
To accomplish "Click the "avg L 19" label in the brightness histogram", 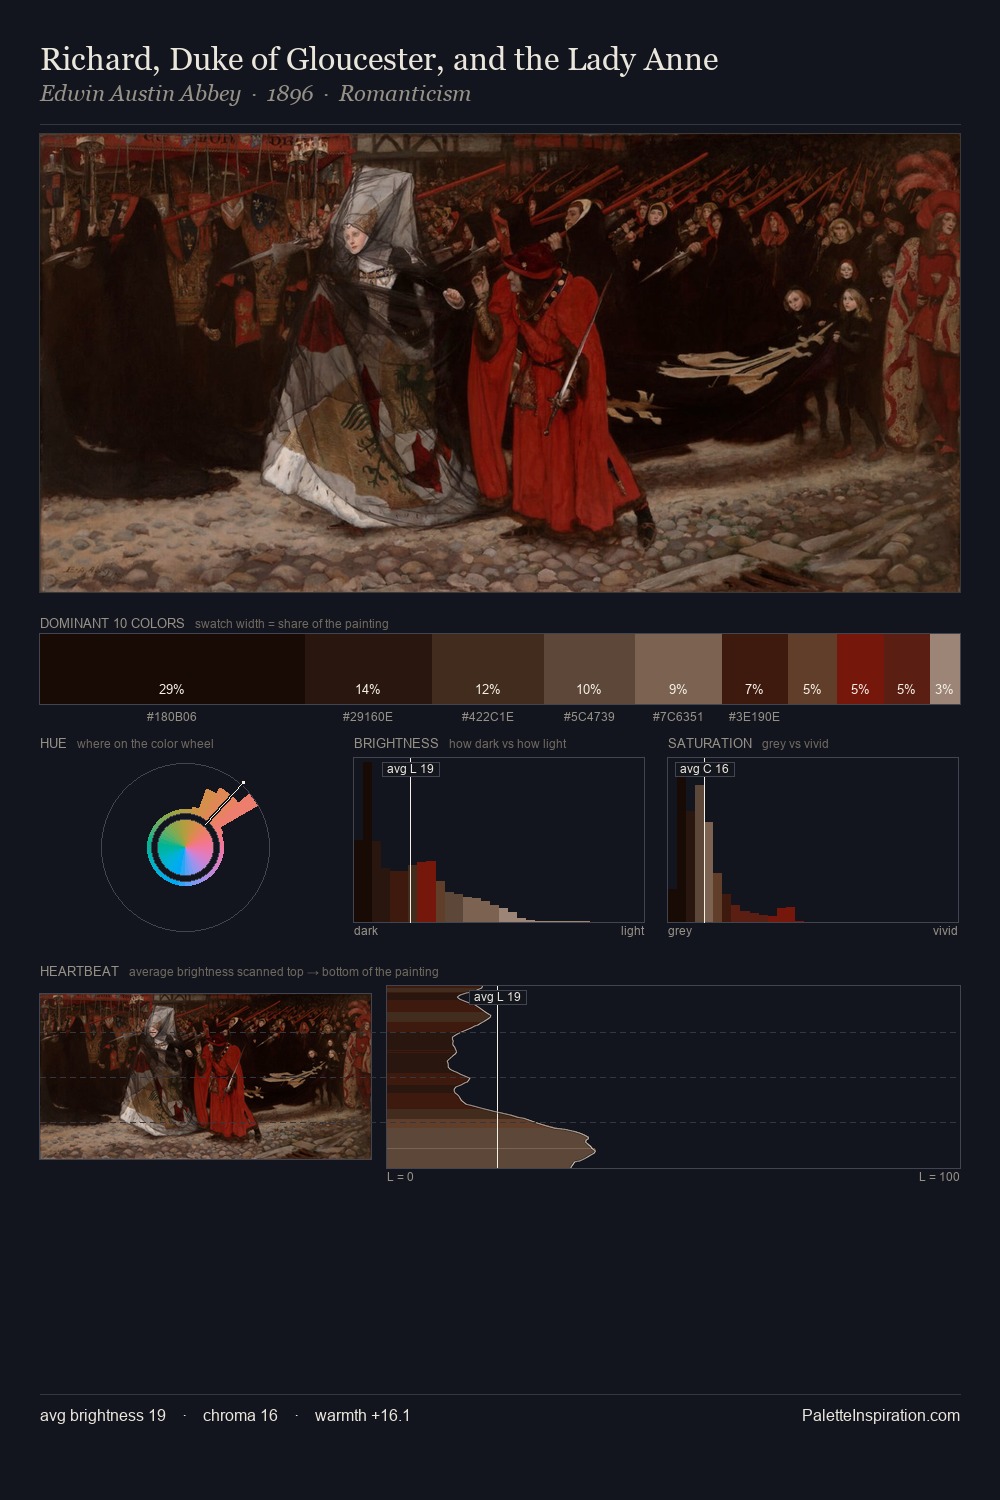I will (410, 769).
